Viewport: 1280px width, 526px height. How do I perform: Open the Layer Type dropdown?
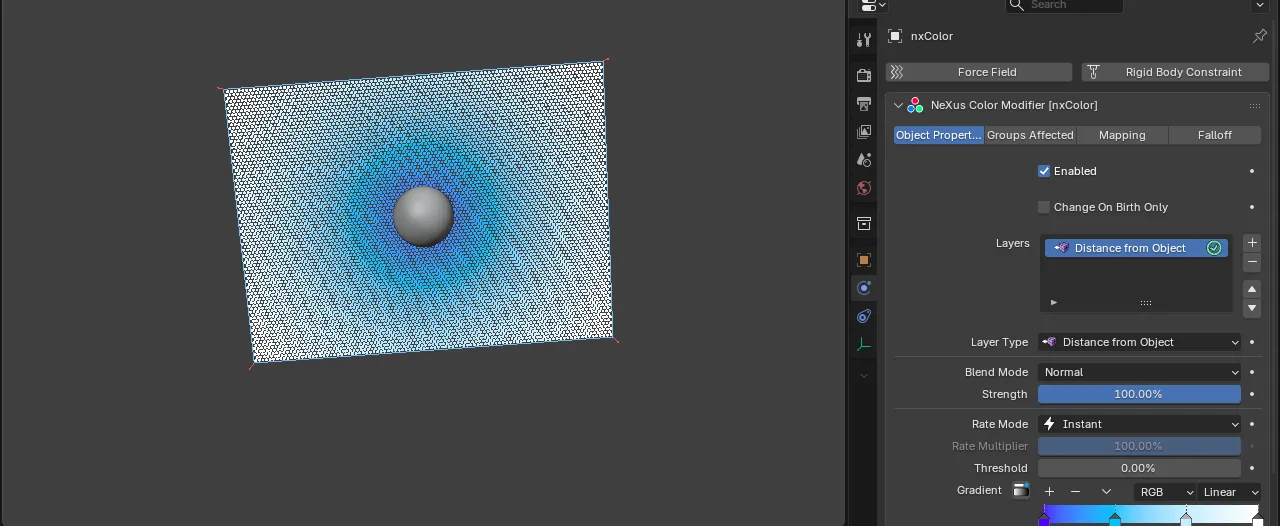[x=1139, y=342]
